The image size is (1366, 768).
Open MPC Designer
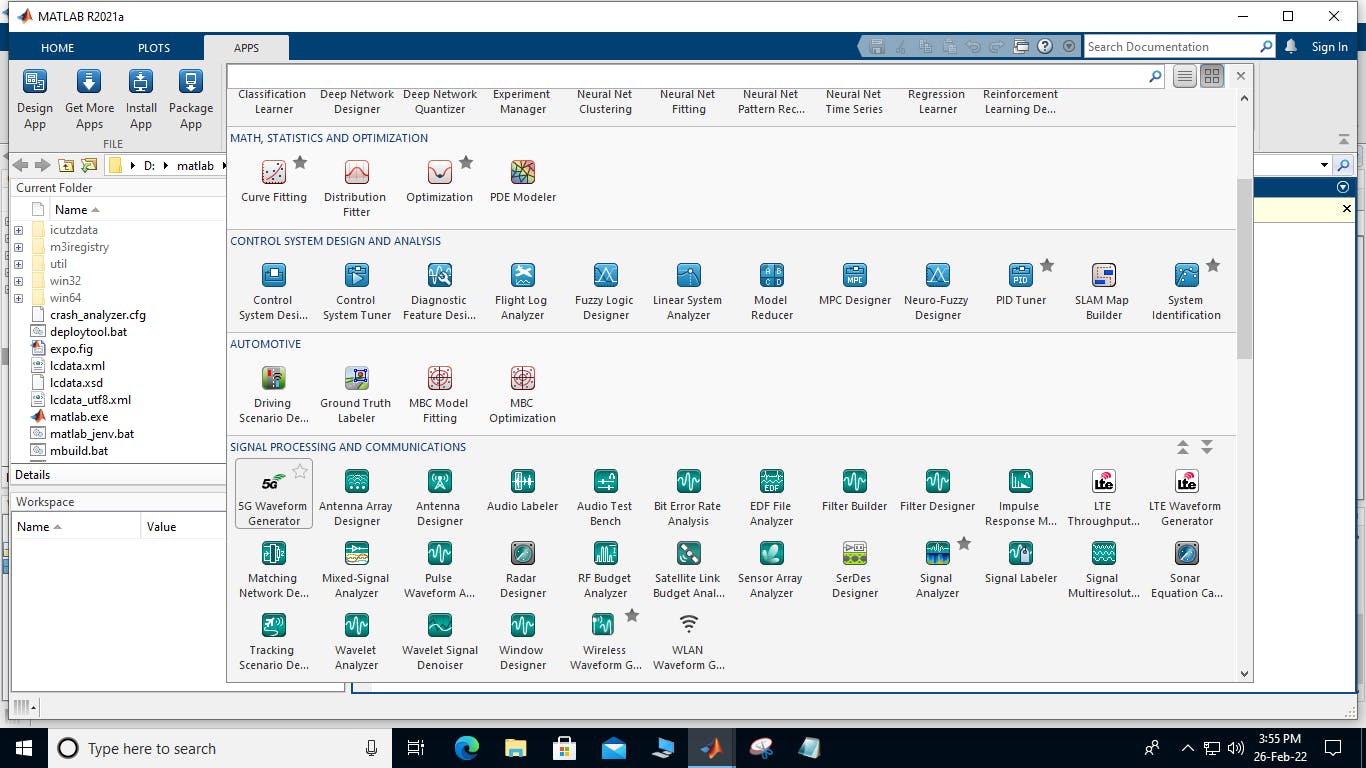coord(854,283)
